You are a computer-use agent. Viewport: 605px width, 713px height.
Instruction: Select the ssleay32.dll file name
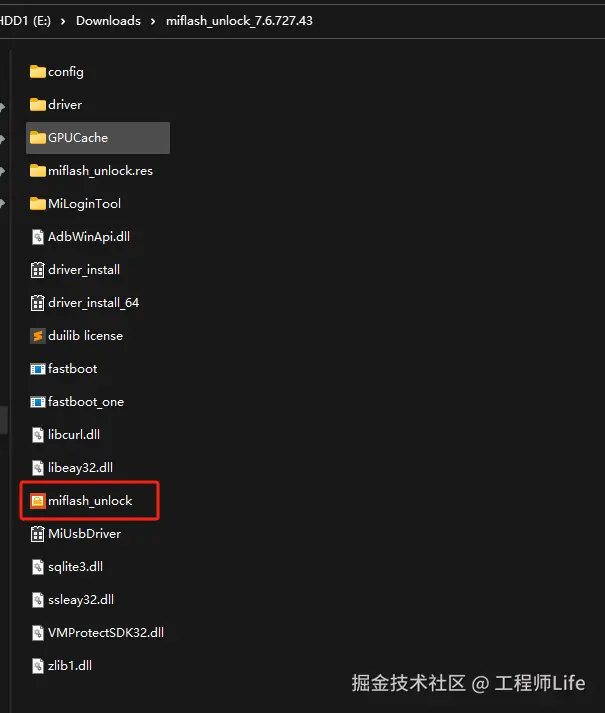(x=81, y=600)
